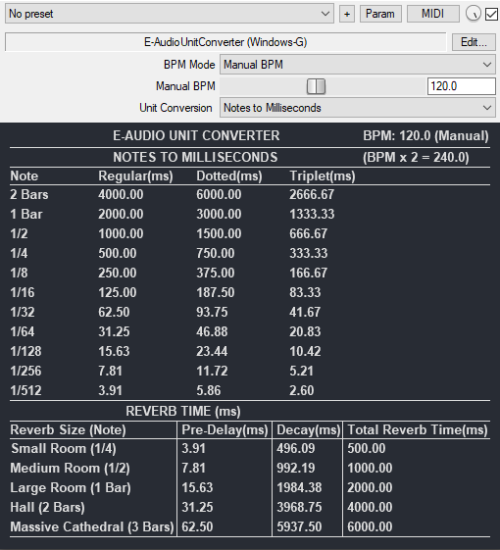
Task: Click the Decay(ms) column header
Action: (x=308, y=430)
